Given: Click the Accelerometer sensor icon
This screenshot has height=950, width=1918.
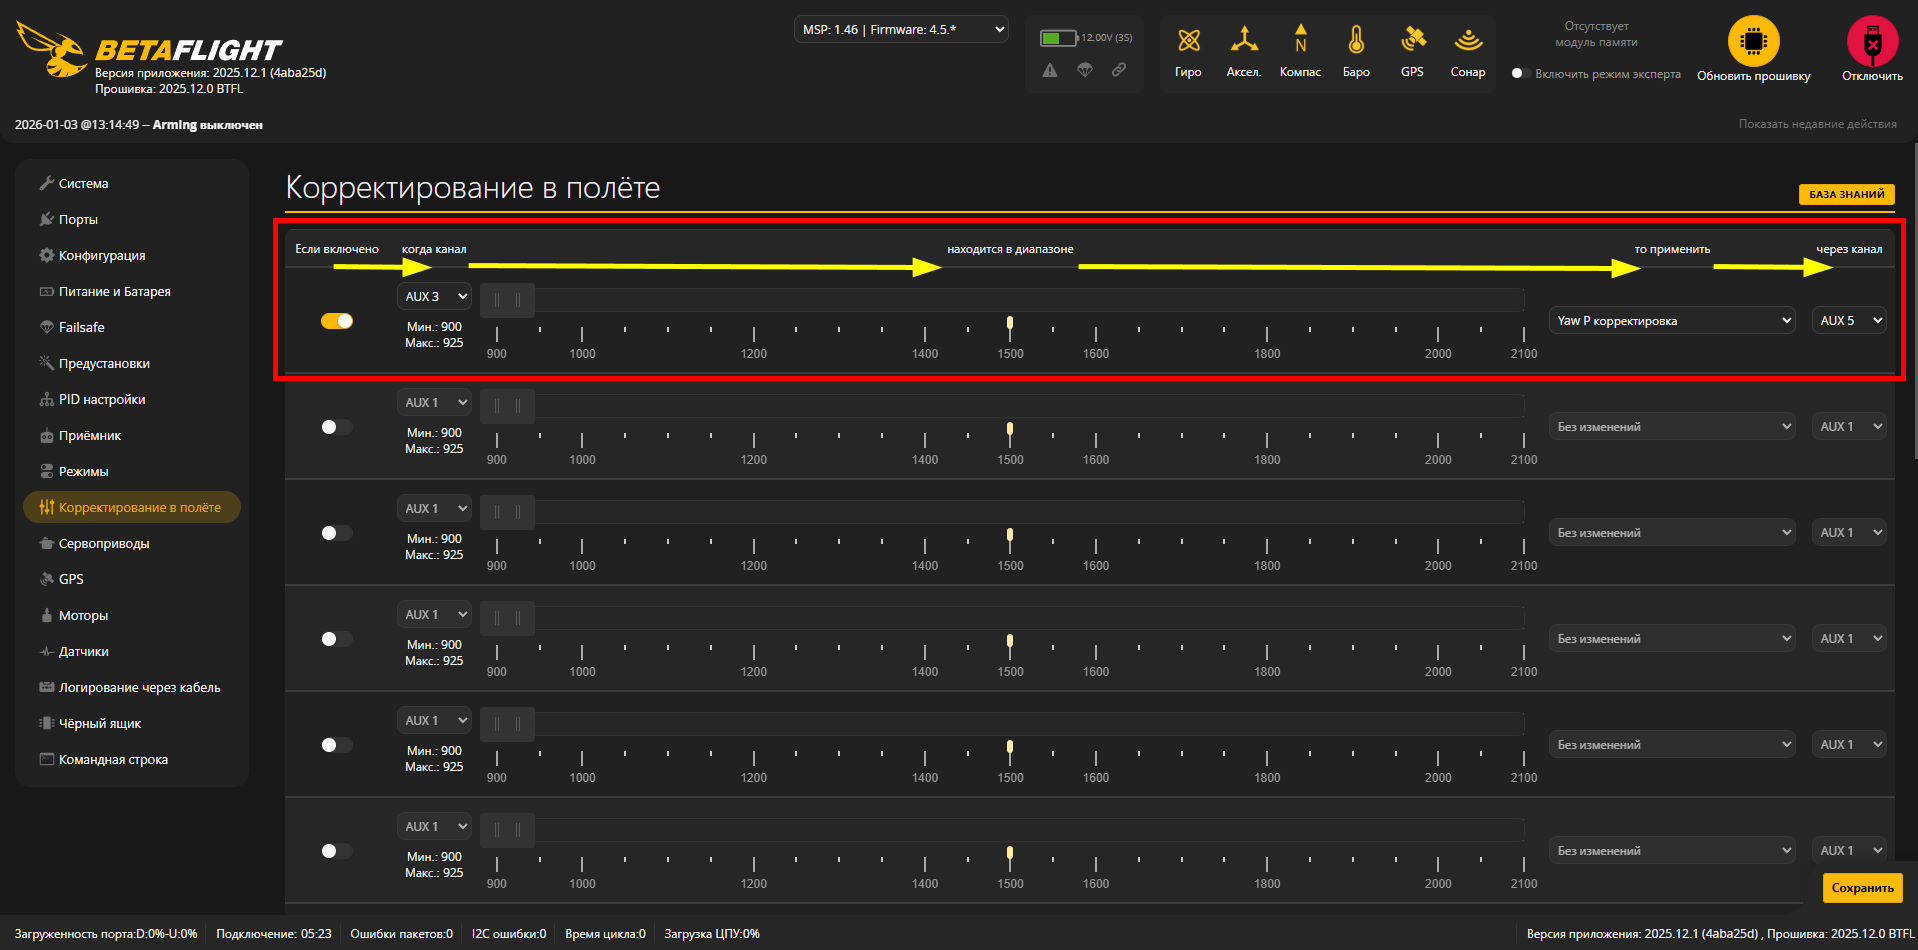Looking at the screenshot, I should tap(1243, 41).
